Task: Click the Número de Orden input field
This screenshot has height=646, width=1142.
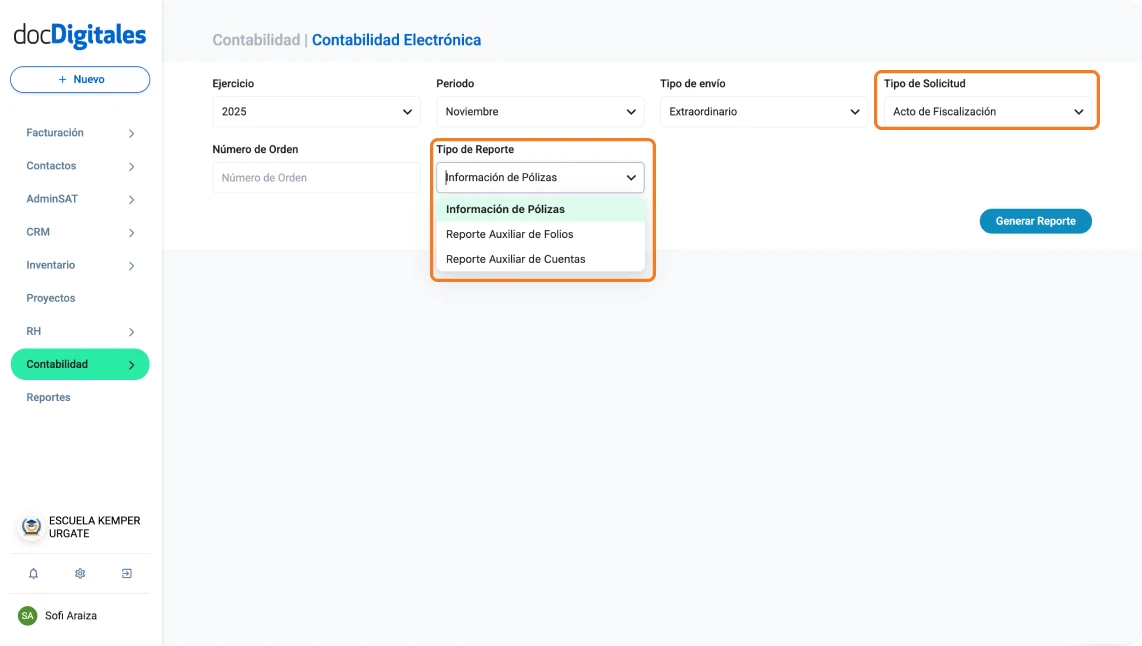Action: coord(316,177)
